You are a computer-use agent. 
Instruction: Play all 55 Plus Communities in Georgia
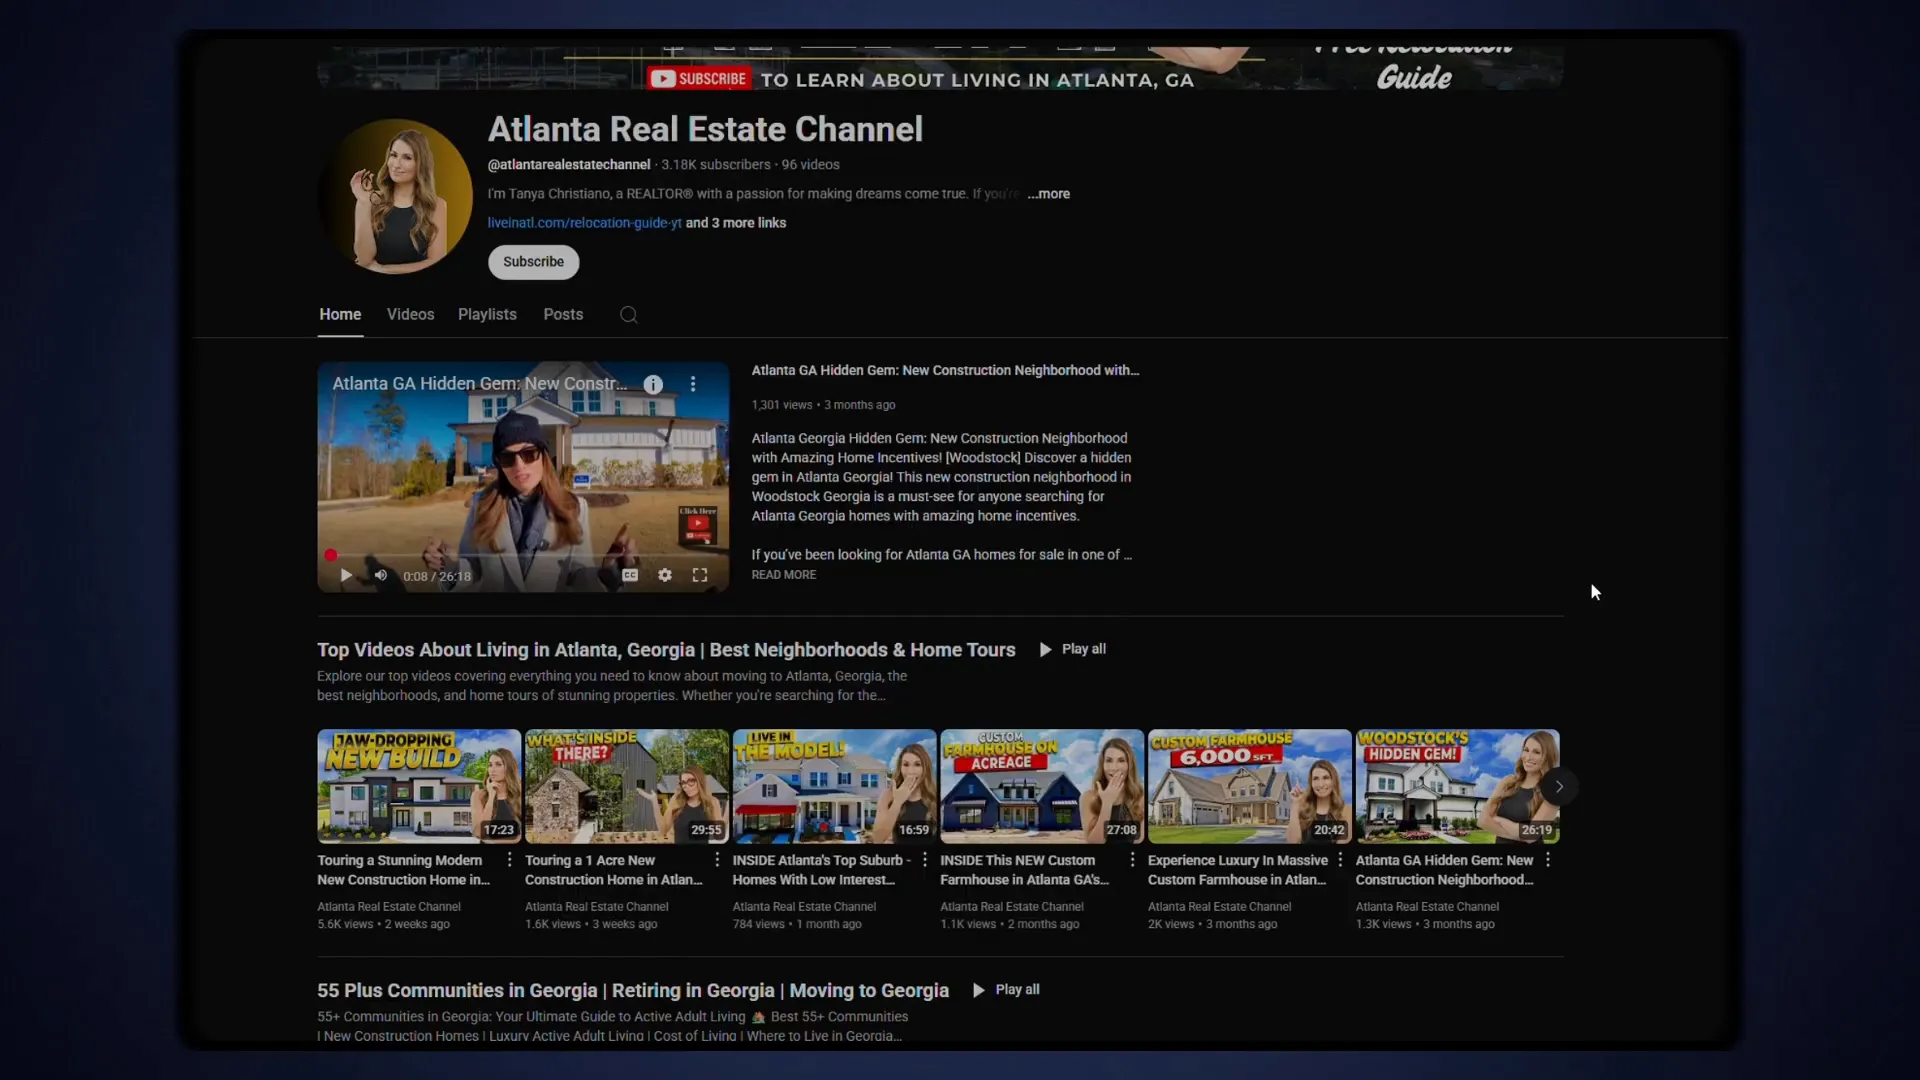(x=1006, y=990)
